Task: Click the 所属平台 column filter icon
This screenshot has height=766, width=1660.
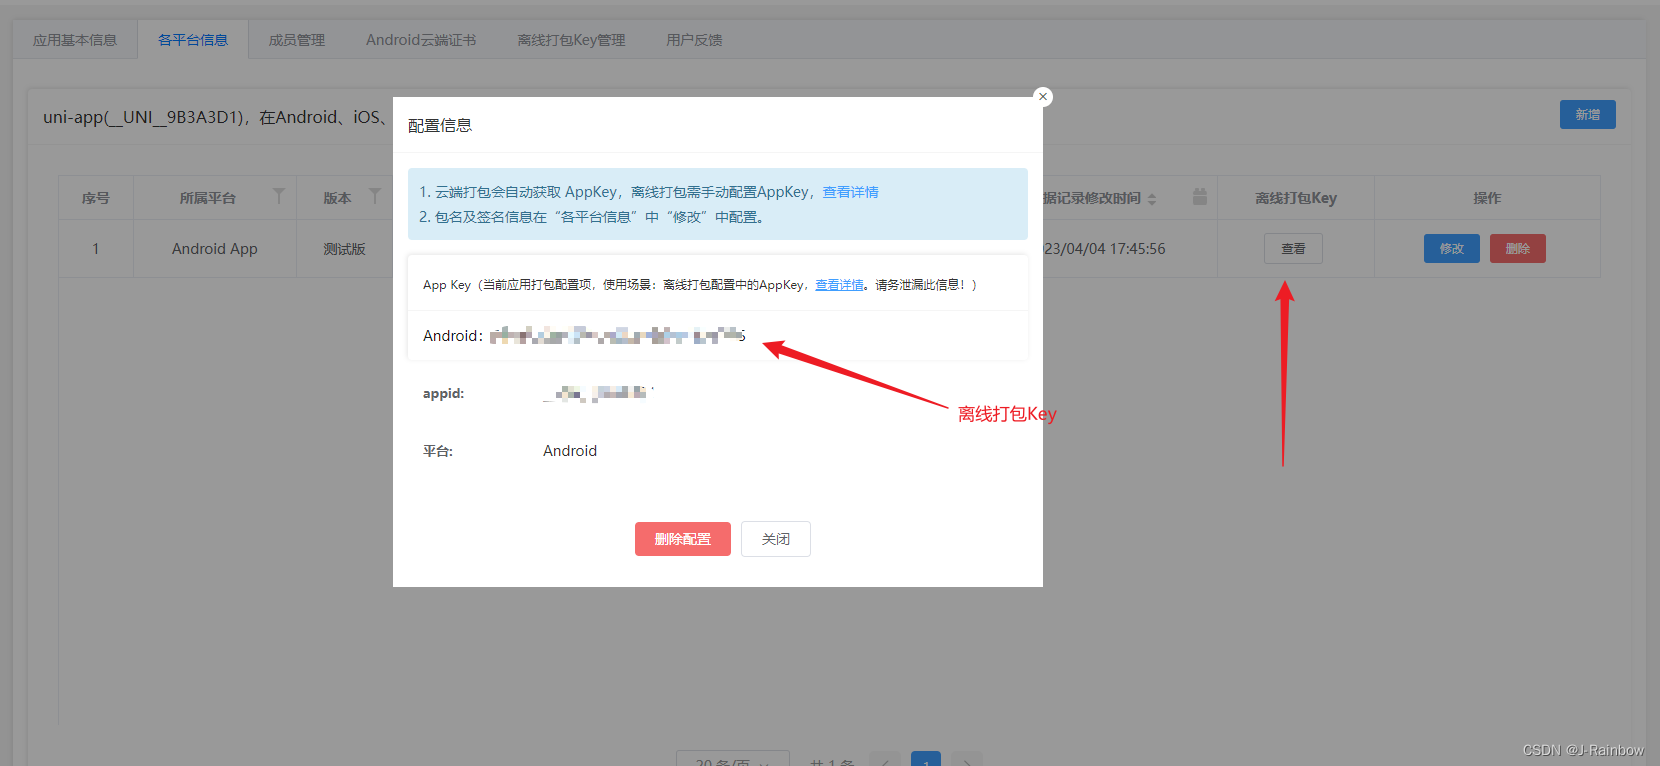Action: coord(279,196)
